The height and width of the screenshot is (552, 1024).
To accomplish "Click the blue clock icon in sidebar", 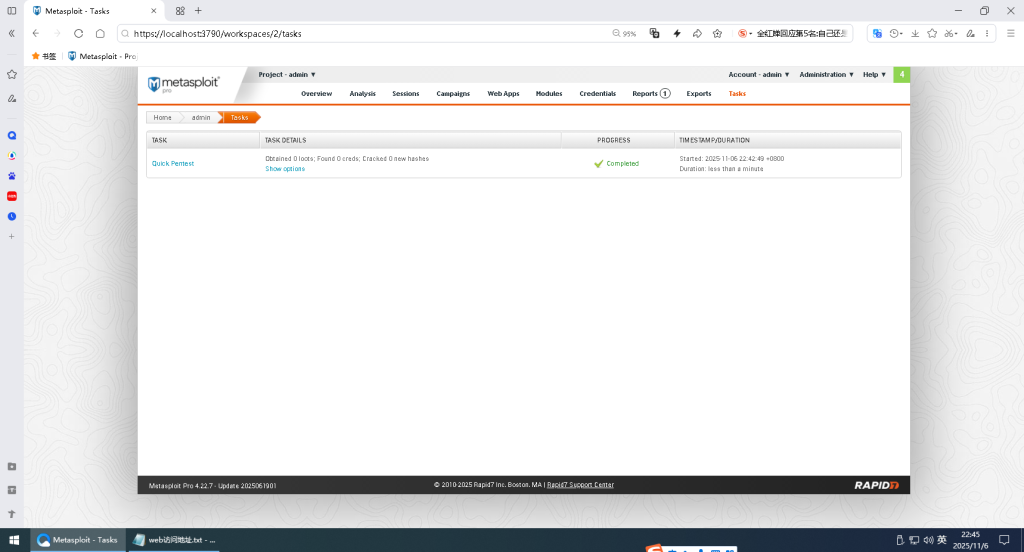I will (x=12, y=216).
